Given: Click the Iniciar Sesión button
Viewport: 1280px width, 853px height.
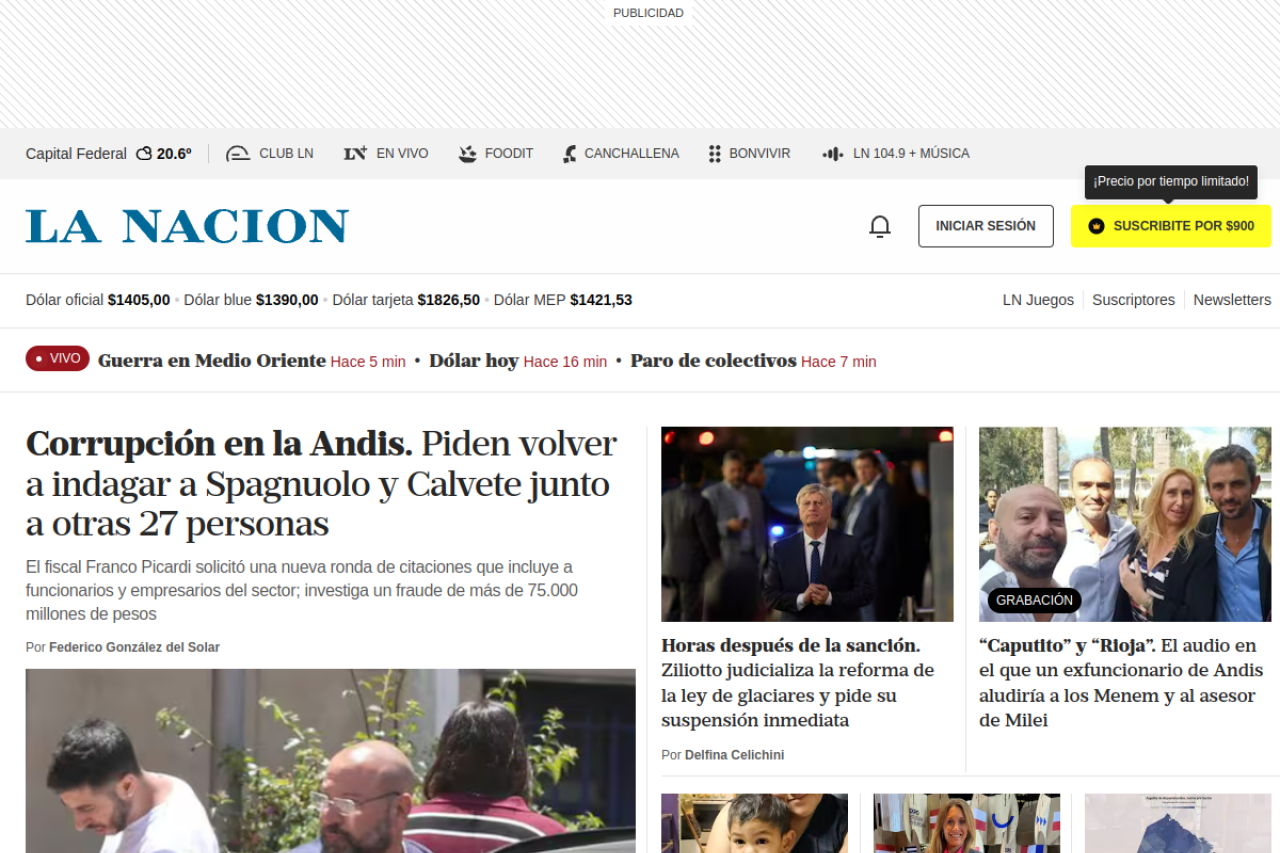Looking at the screenshot, I should 986,226.
